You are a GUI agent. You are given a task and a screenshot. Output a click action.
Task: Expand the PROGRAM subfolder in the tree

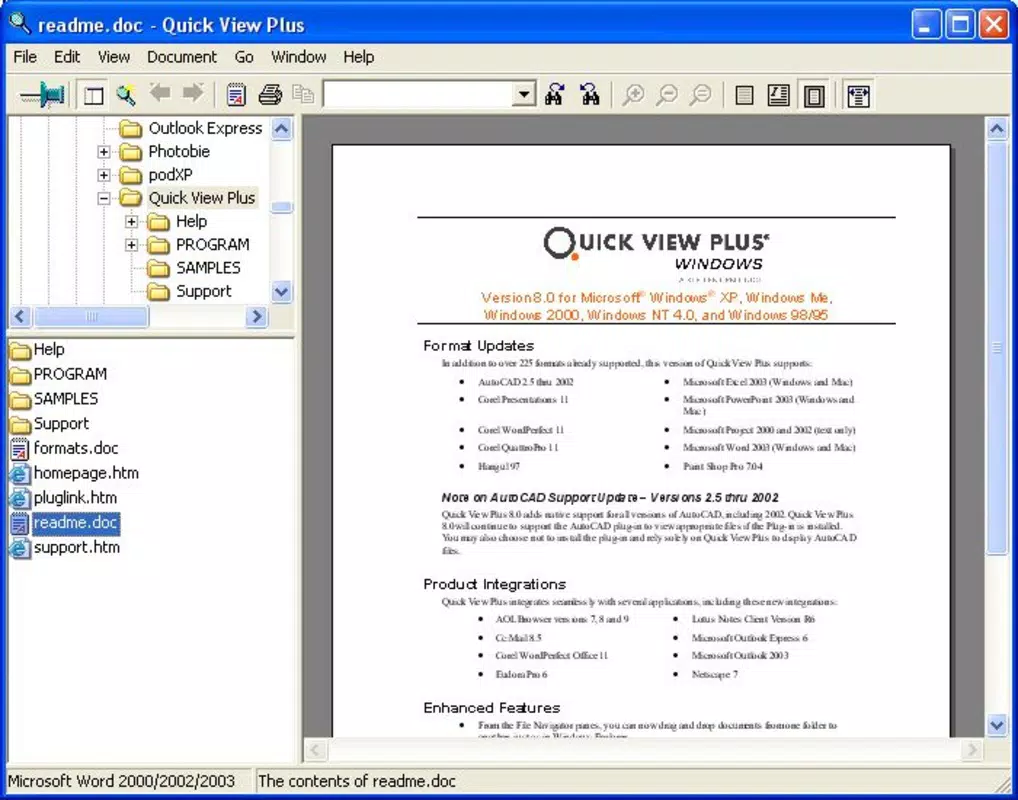point(131,245)
